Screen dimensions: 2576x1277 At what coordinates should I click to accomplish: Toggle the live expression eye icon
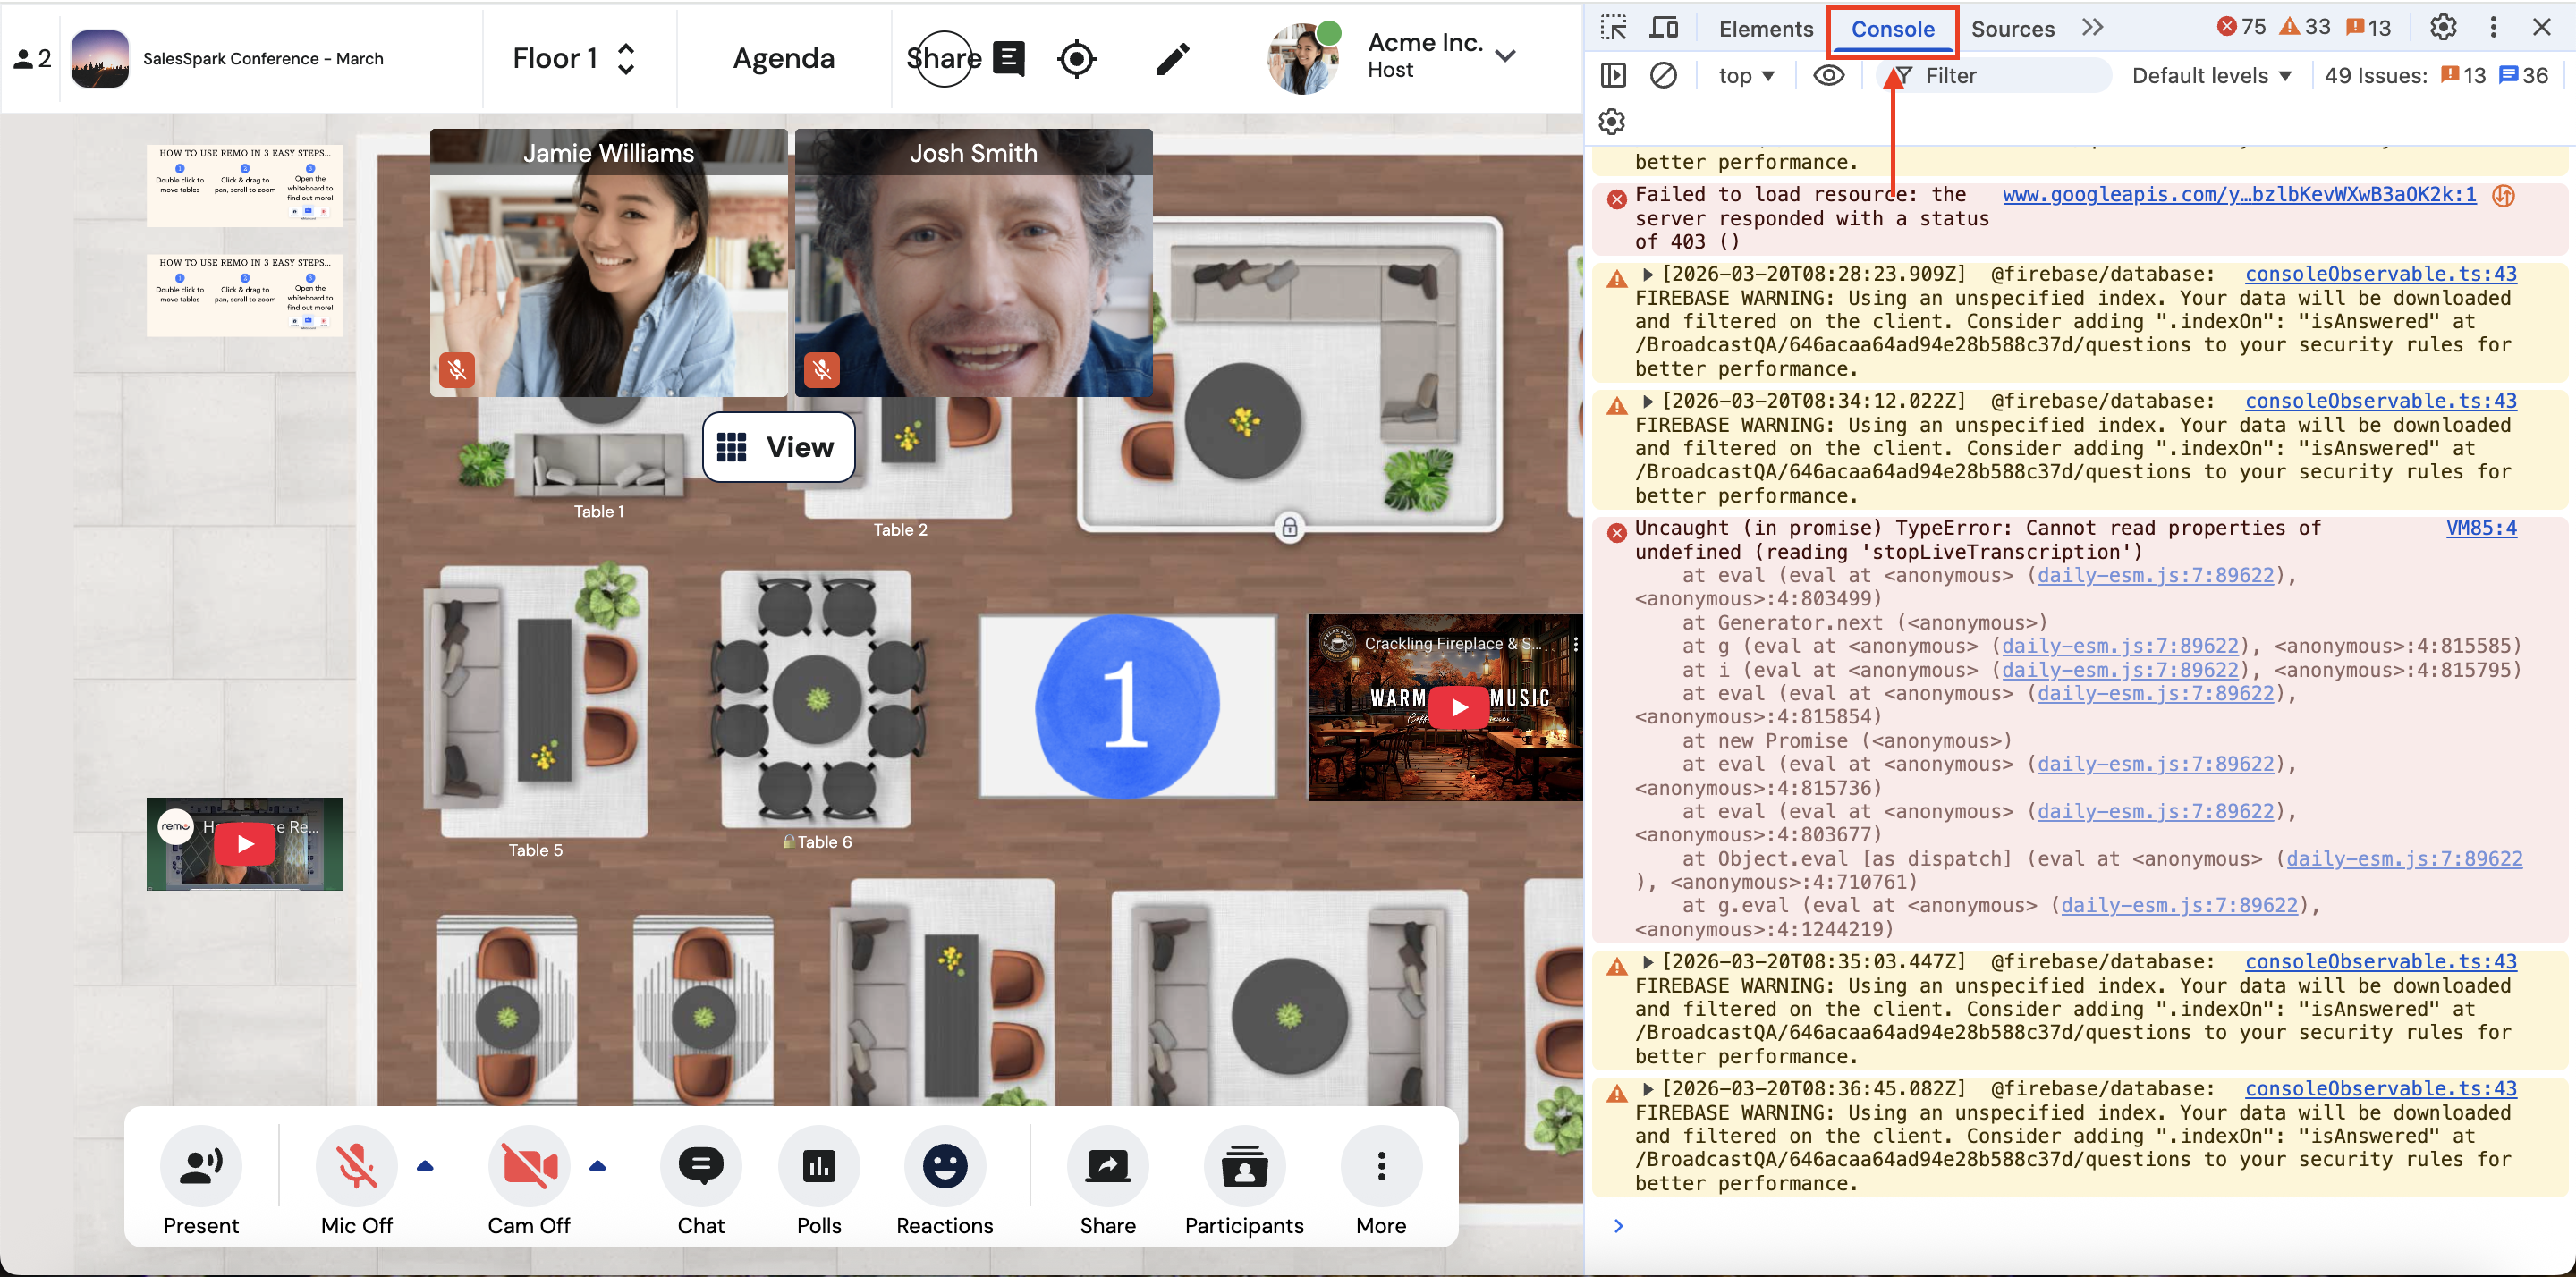click(x=1828, y=76)
